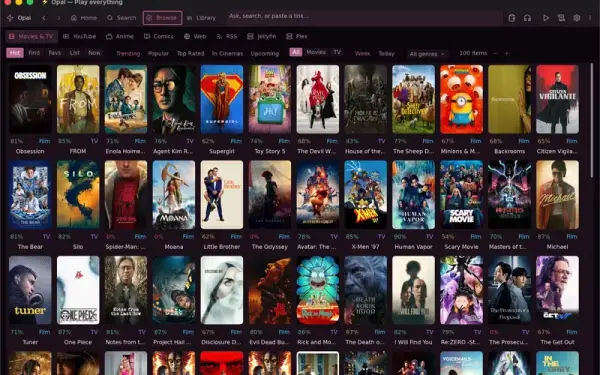Image resolution: width=600 pixels, height=375 pixels.
Task: Open the Search page
Action: 121,18
